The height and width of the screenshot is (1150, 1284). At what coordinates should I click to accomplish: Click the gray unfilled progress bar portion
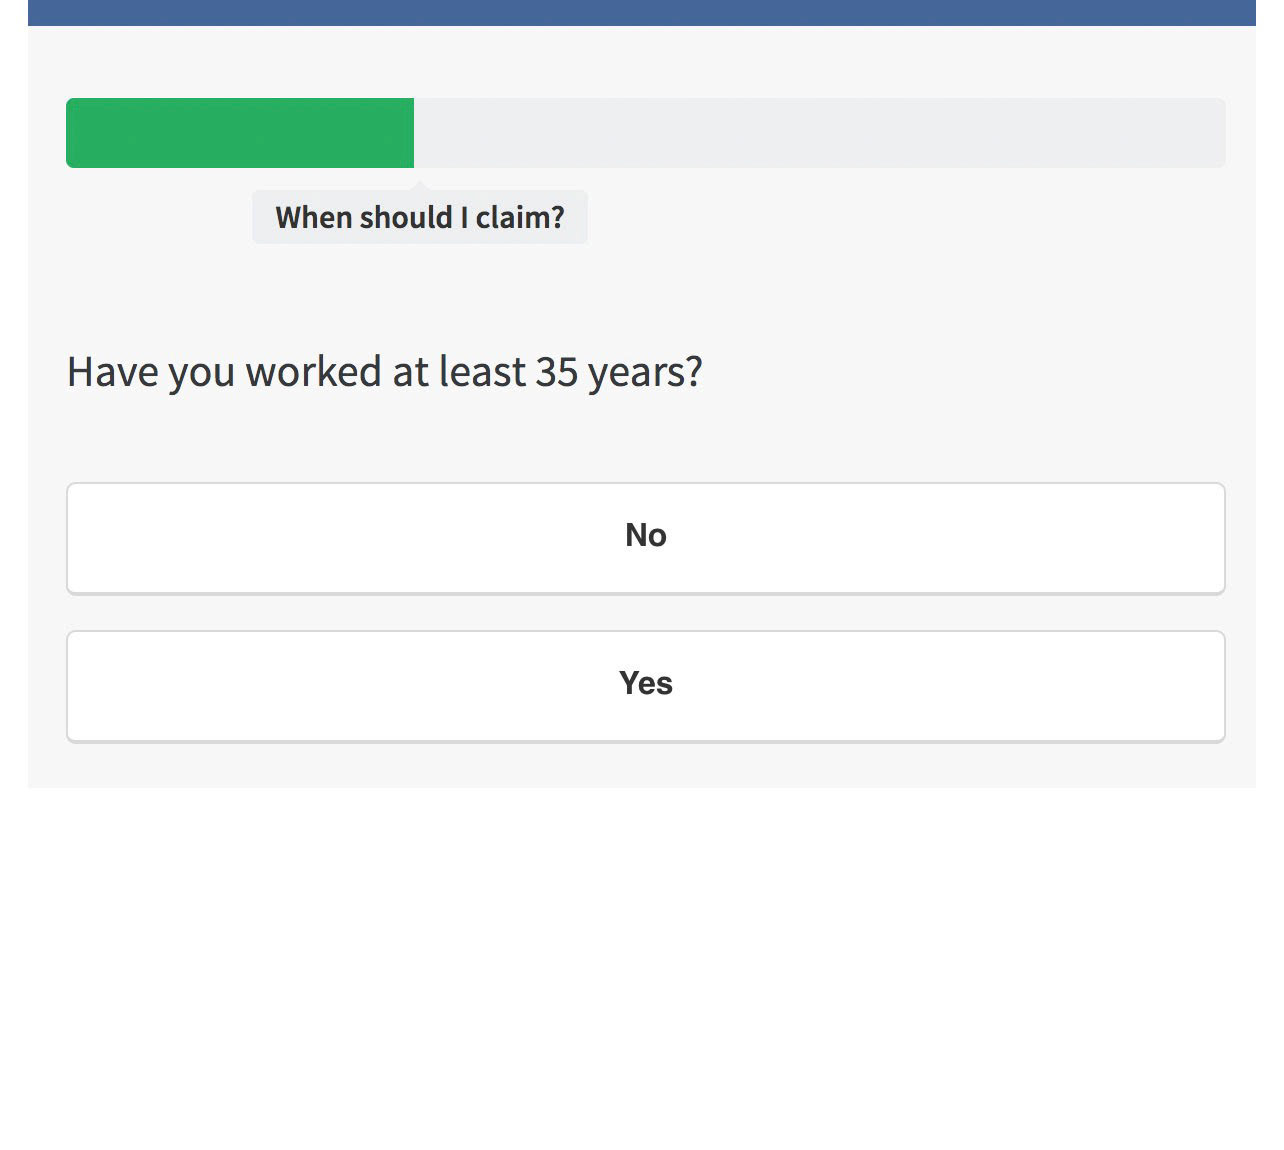click(820, 133)
